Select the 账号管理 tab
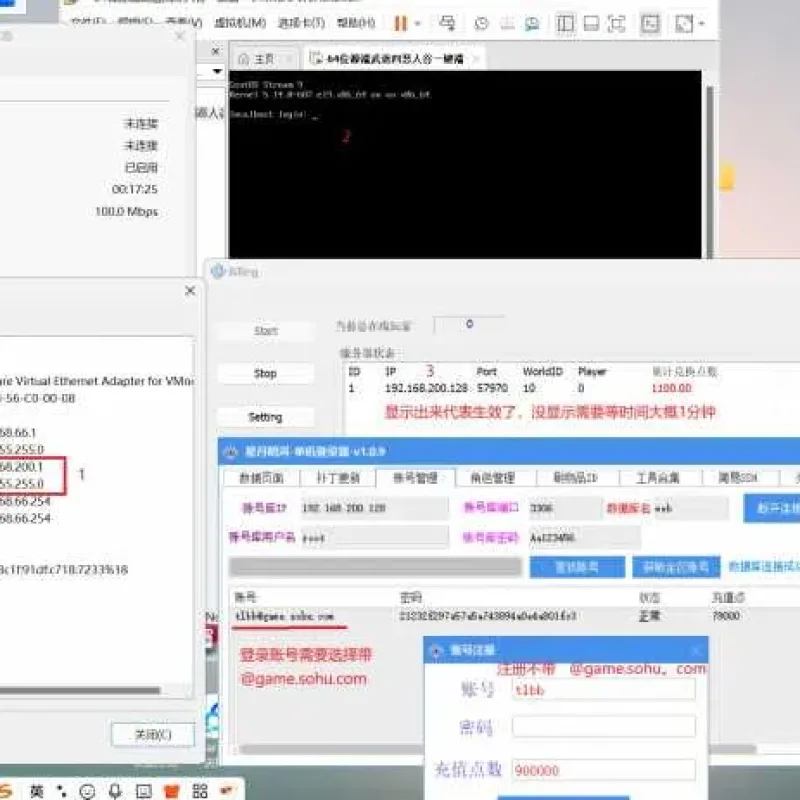 [415, 478]
